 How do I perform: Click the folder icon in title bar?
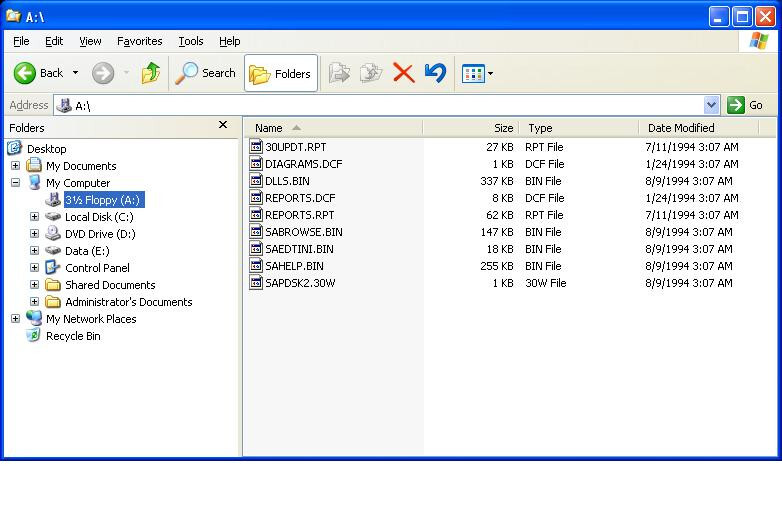[13, 16]
